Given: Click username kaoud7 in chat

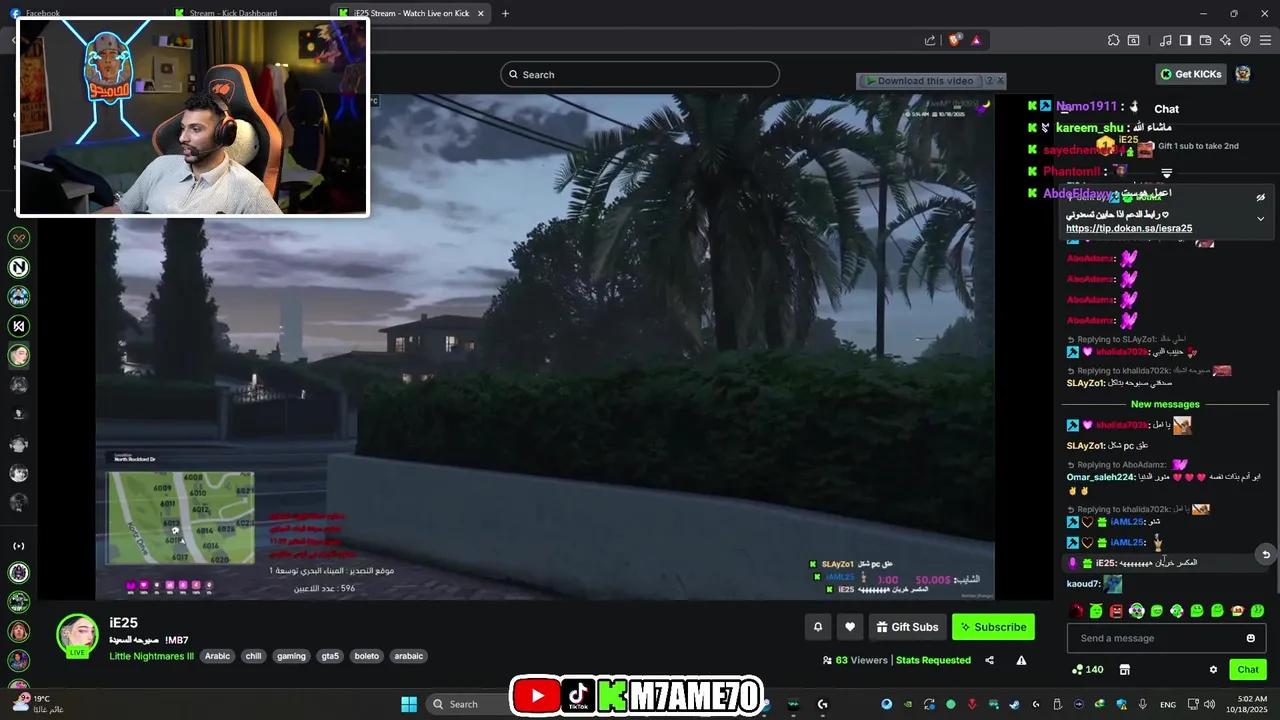Looking at the screenshot, I should [1084, 584].
